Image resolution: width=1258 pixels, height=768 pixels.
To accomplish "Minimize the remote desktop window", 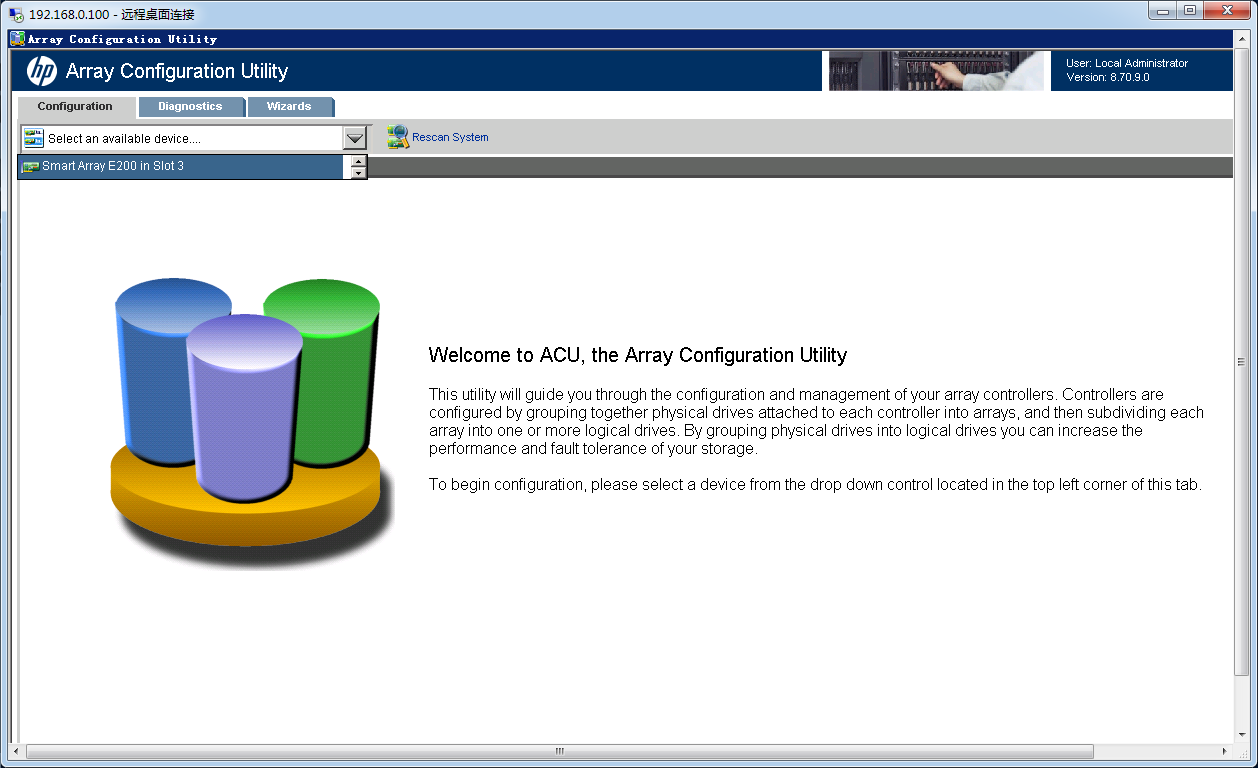I will [x=1160, y=10].
